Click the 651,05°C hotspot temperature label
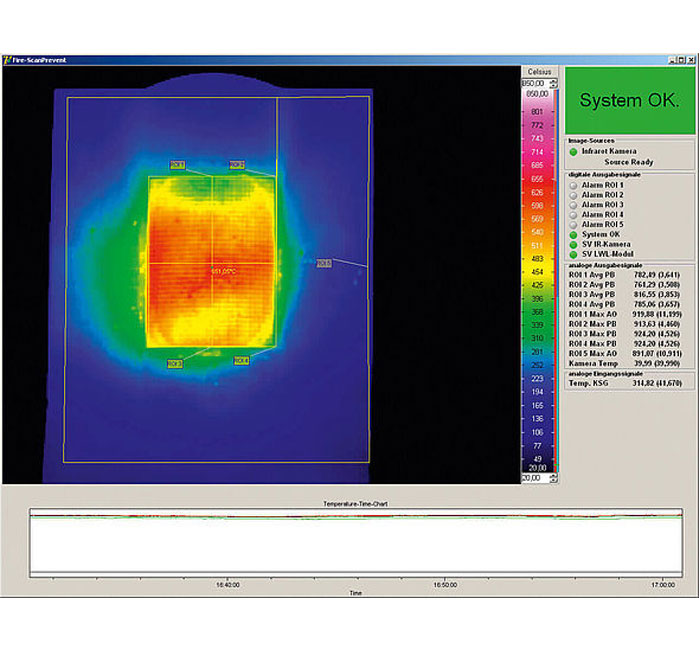This screenshot has height=652, width=700. tap(225, 271)
